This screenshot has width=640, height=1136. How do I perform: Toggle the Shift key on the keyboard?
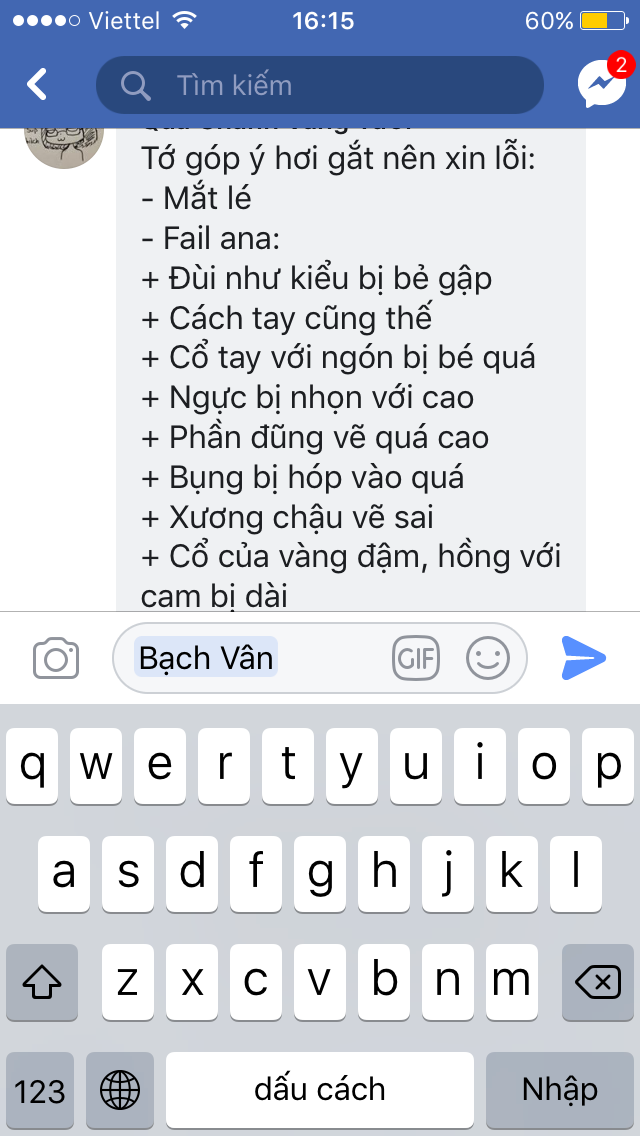click(41, 982)
